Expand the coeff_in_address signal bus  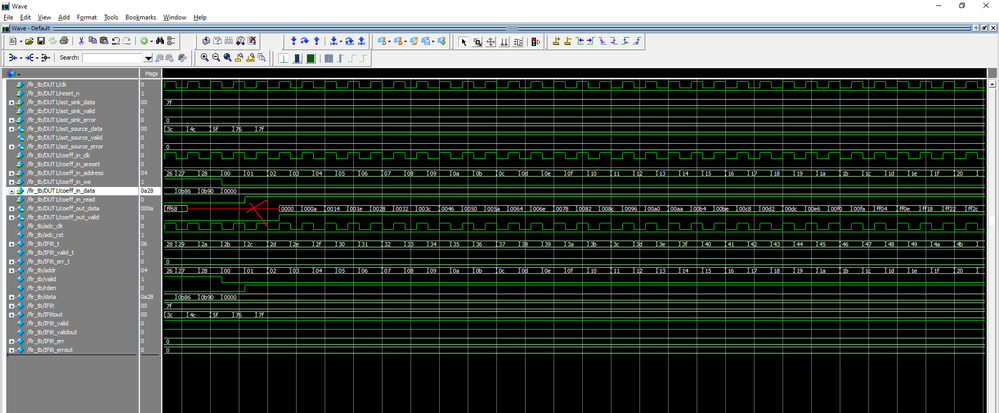(11, 173)
